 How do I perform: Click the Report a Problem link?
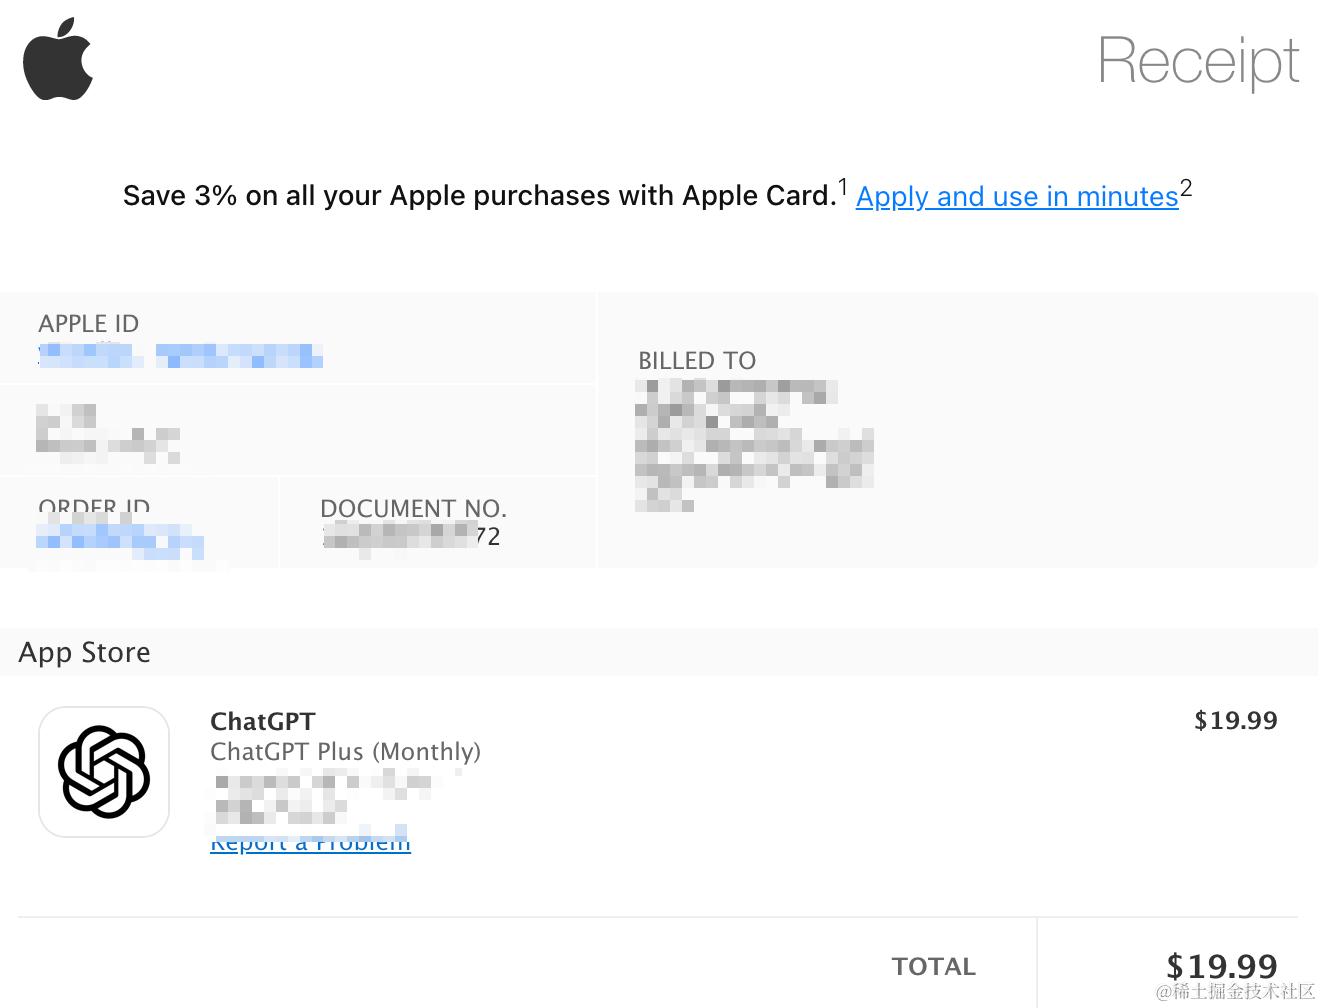pos(310,843)
